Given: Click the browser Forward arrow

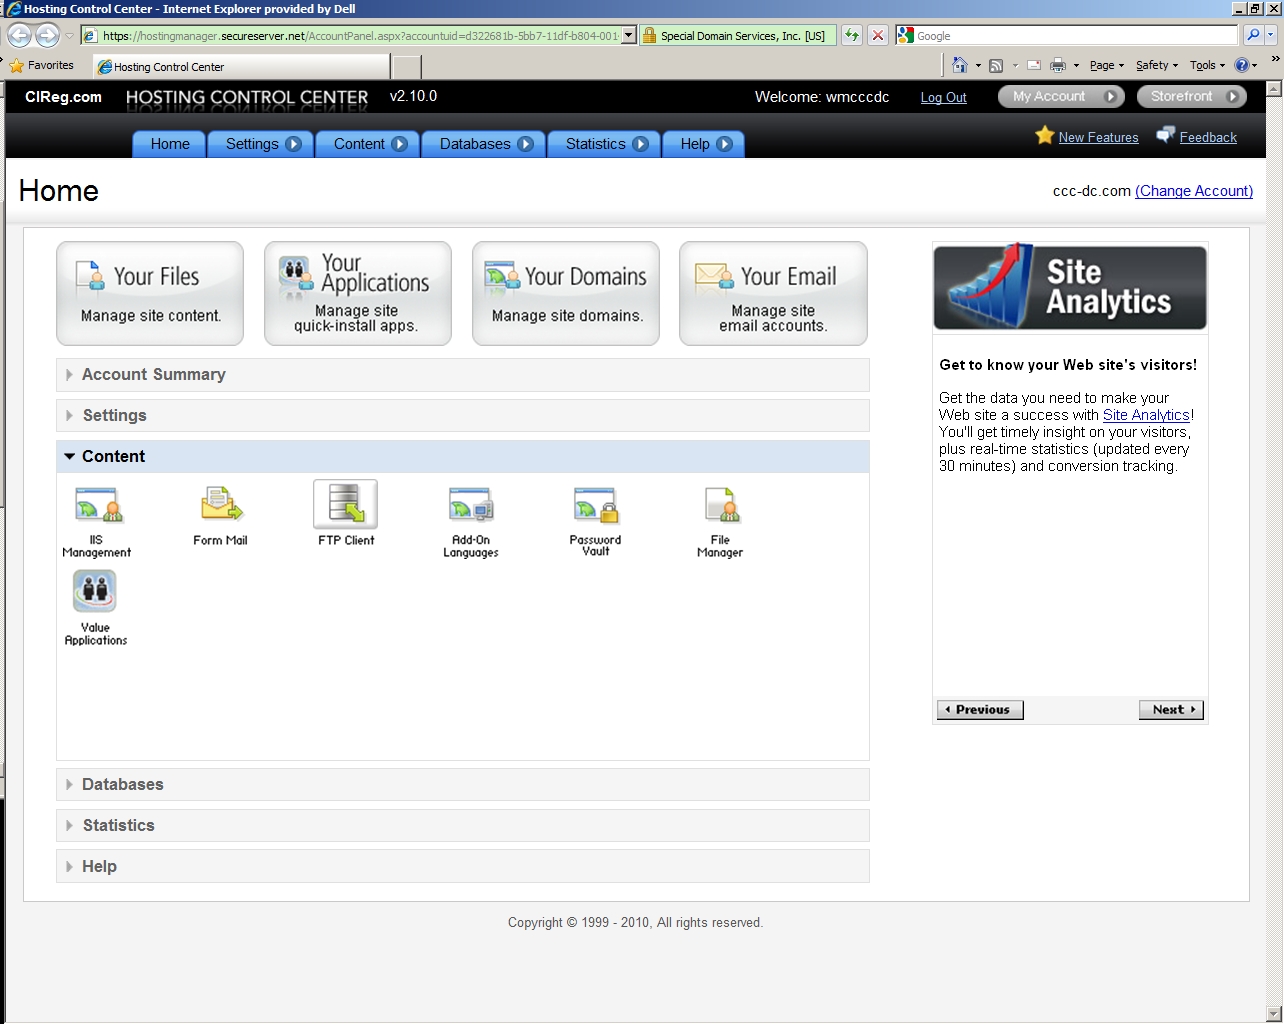Looking at the screenshot, I should tap(47, 35).
